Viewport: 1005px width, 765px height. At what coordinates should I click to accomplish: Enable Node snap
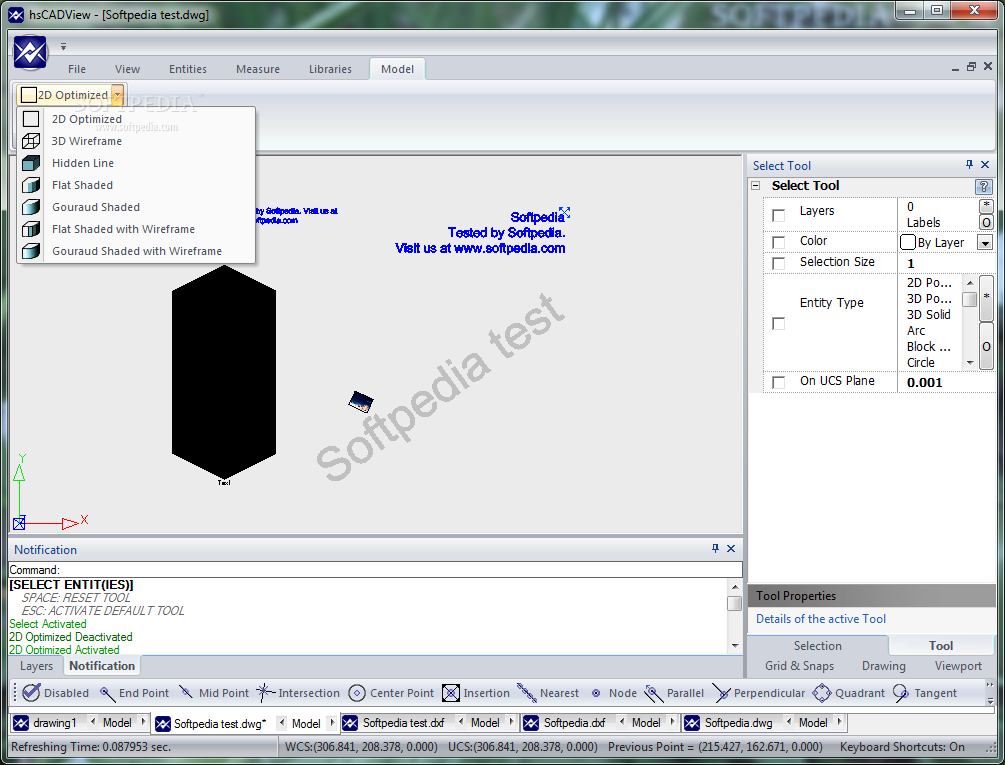pos(614,693)
